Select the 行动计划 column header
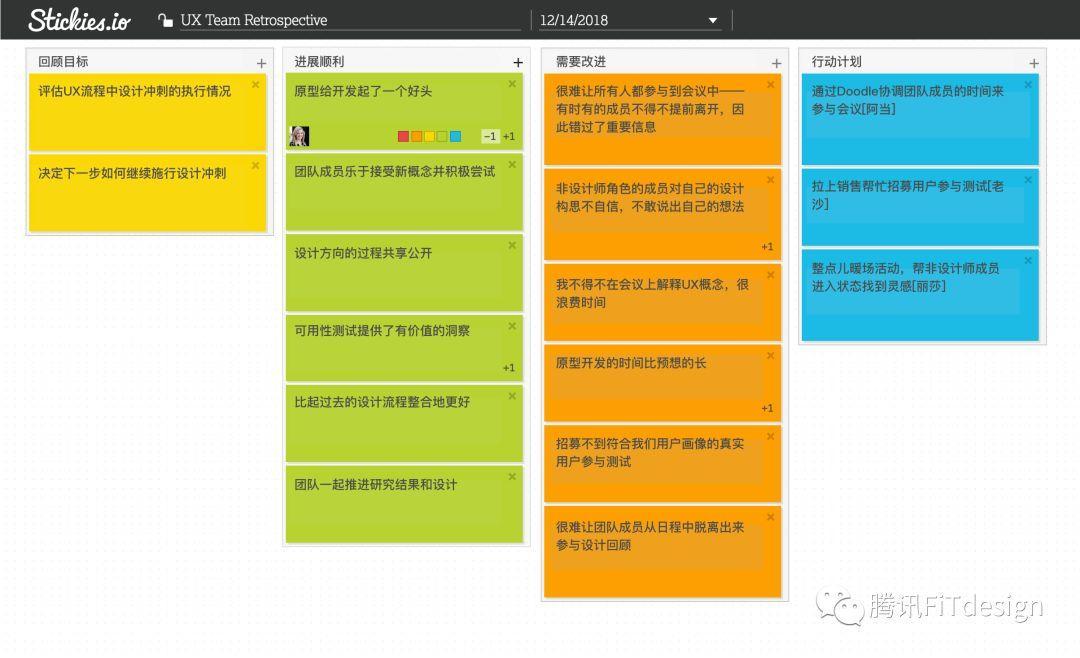1080x658 pixels. point(836,62)
